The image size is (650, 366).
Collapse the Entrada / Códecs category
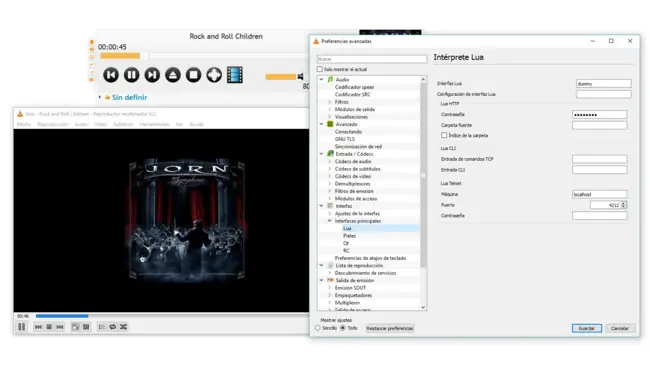click(321, 154)
